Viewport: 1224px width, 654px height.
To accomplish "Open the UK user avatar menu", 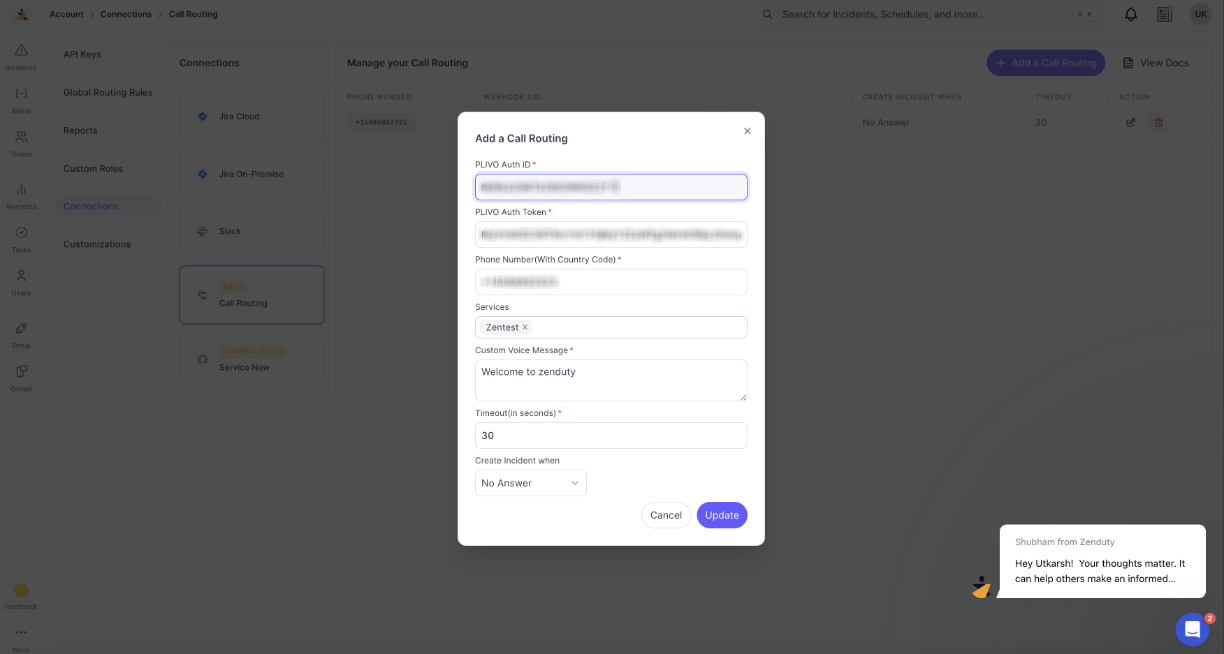I will click(1200, 14).
